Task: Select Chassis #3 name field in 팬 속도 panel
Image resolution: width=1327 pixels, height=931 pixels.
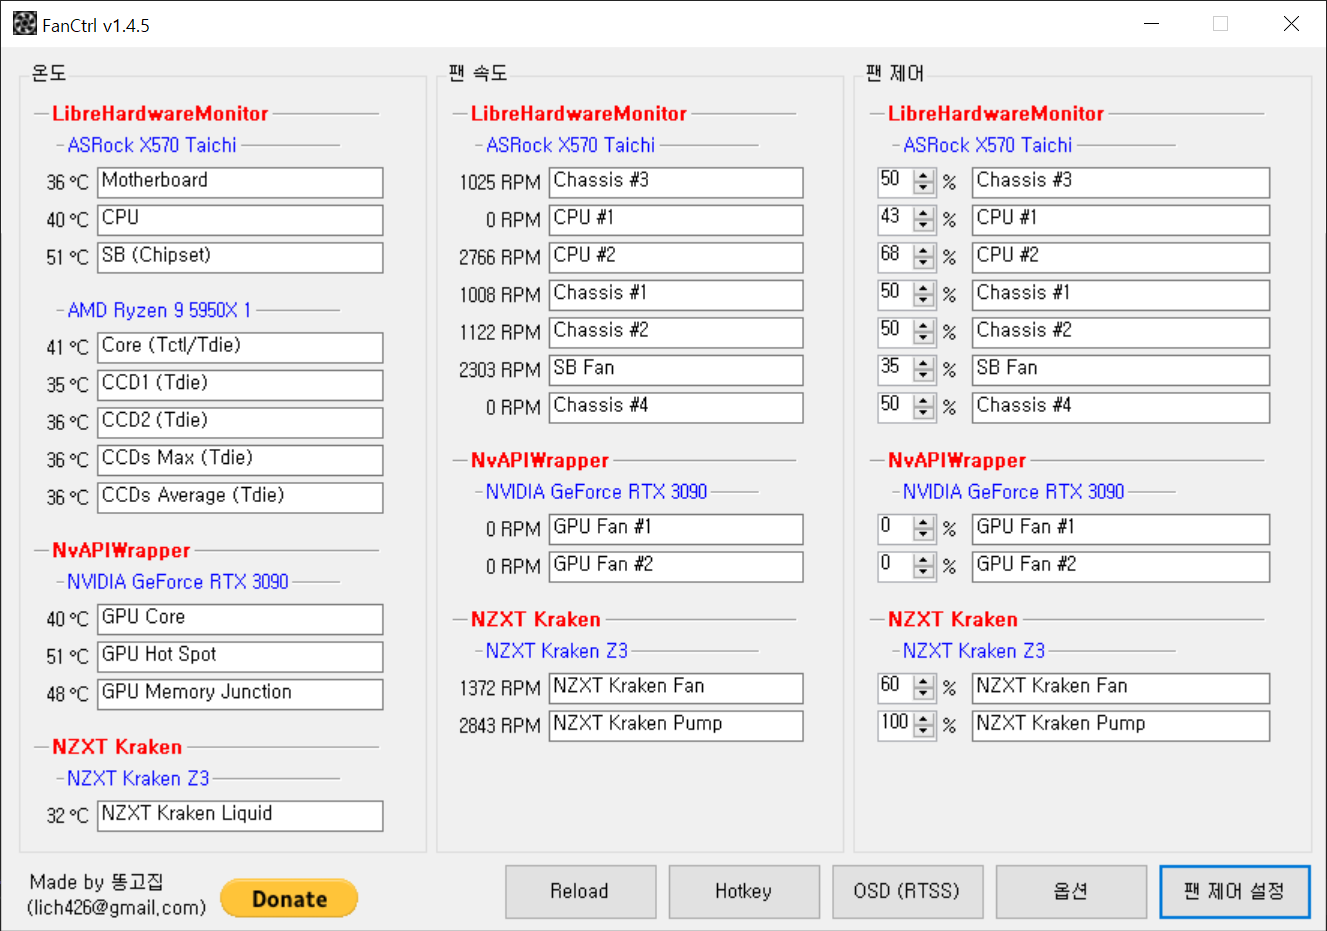Action: [x=676, y=182]
